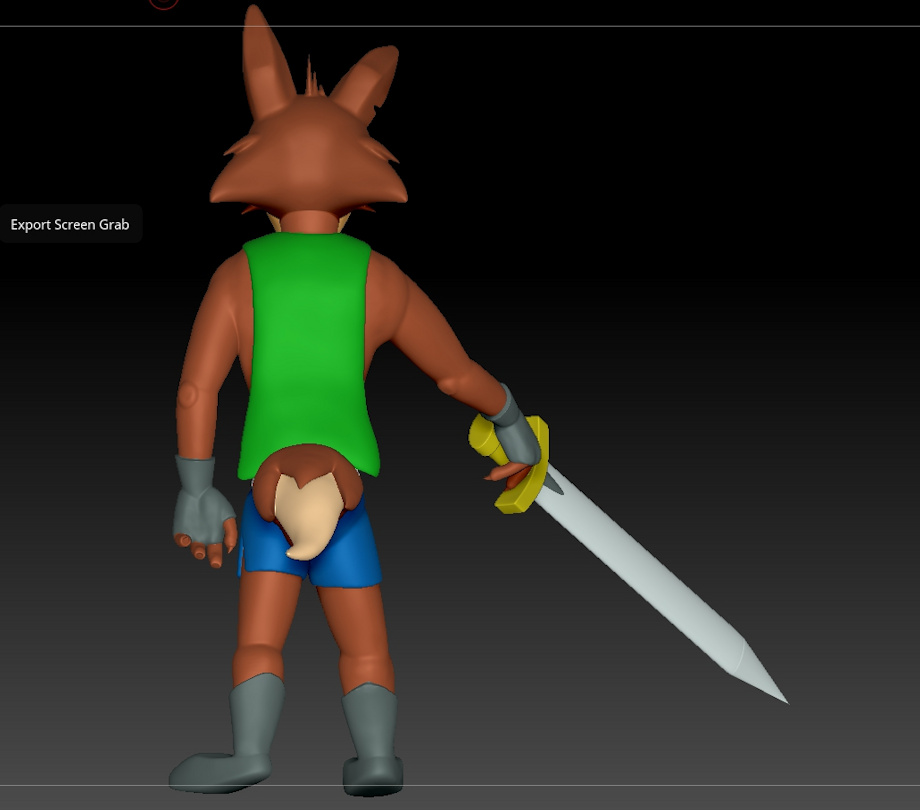
Task: Click the red brush cursor circle at top
Action: pyautogui.click(x=163, y=3)
